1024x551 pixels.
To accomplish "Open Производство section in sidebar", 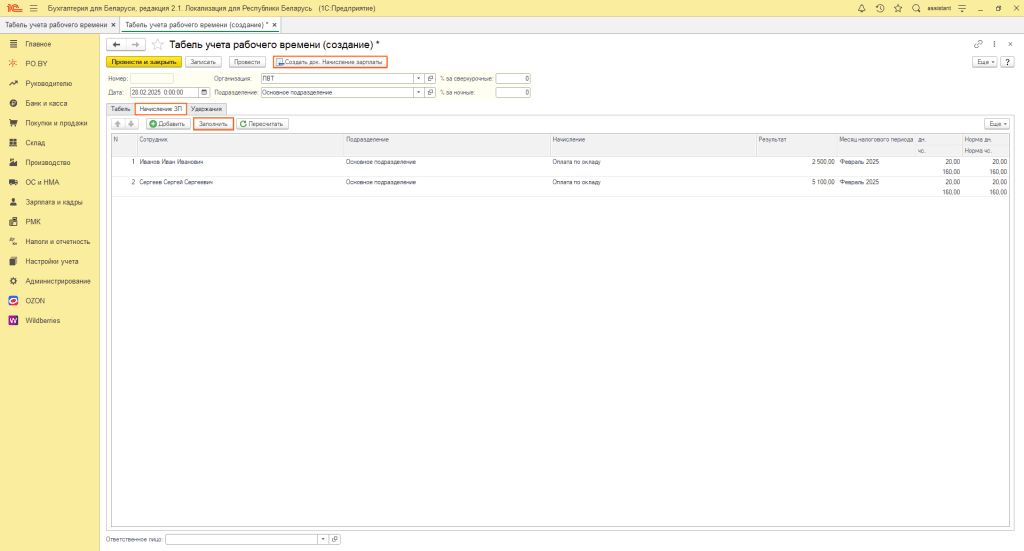I will pyautogui.click(x=47, y=163).
